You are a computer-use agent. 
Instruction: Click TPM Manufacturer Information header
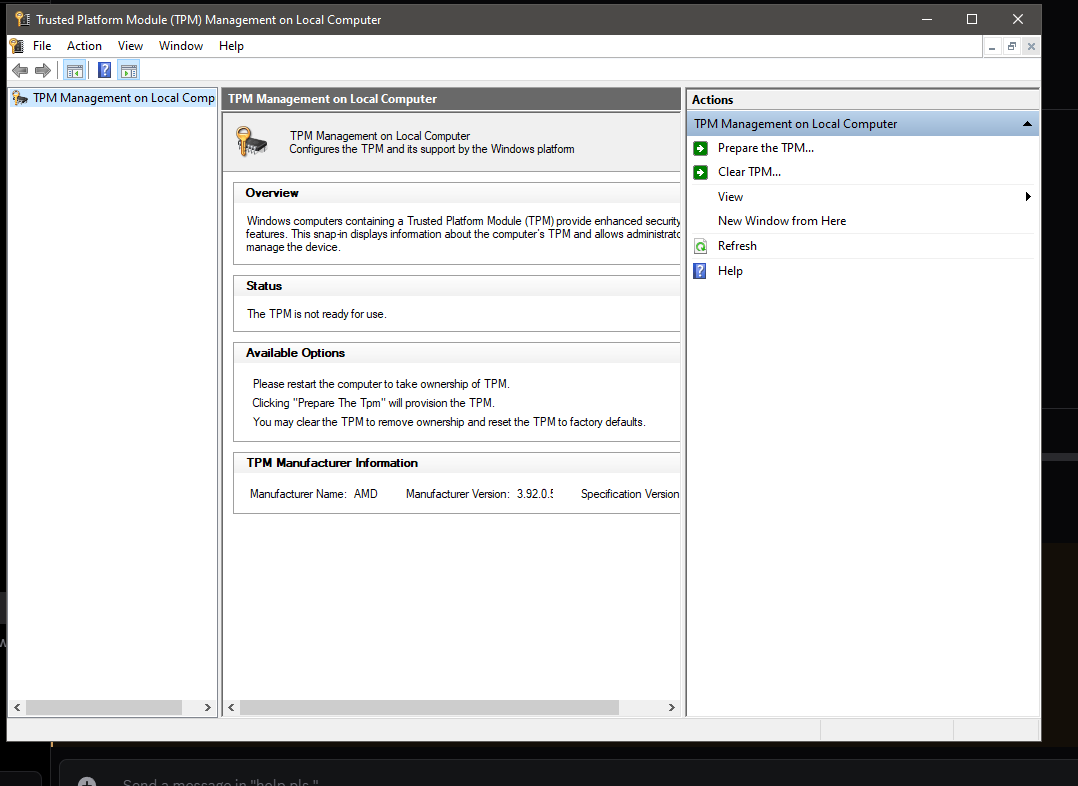(332, 463)
